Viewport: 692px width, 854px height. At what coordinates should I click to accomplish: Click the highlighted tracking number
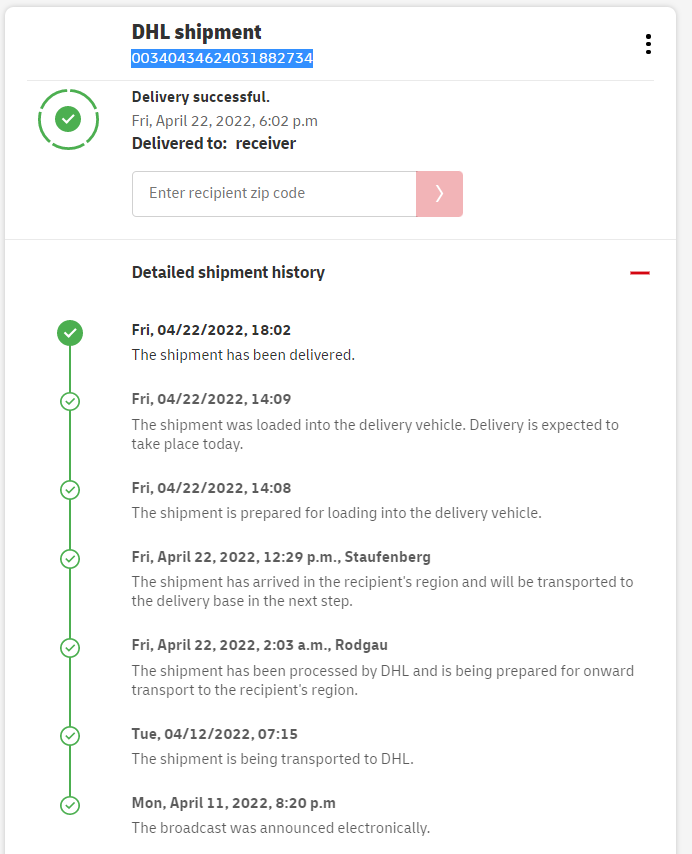222,59
